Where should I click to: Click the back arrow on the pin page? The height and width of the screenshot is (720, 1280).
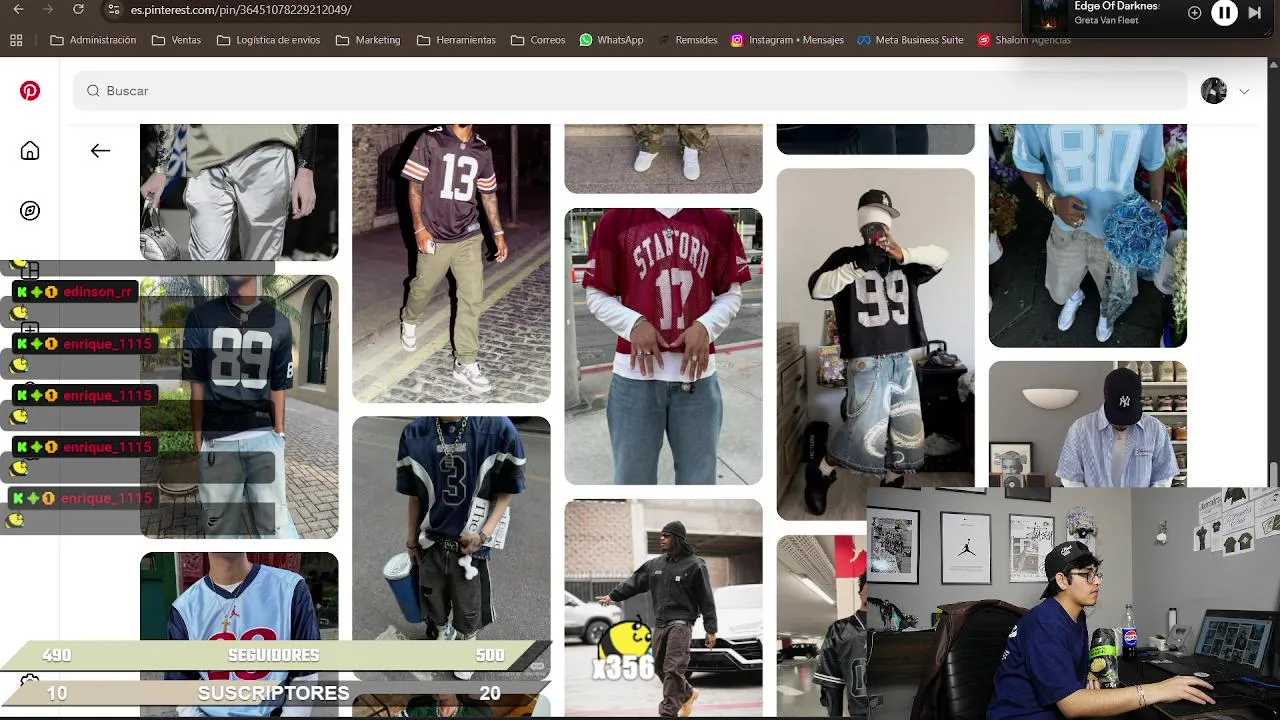(x=100, y=151)
